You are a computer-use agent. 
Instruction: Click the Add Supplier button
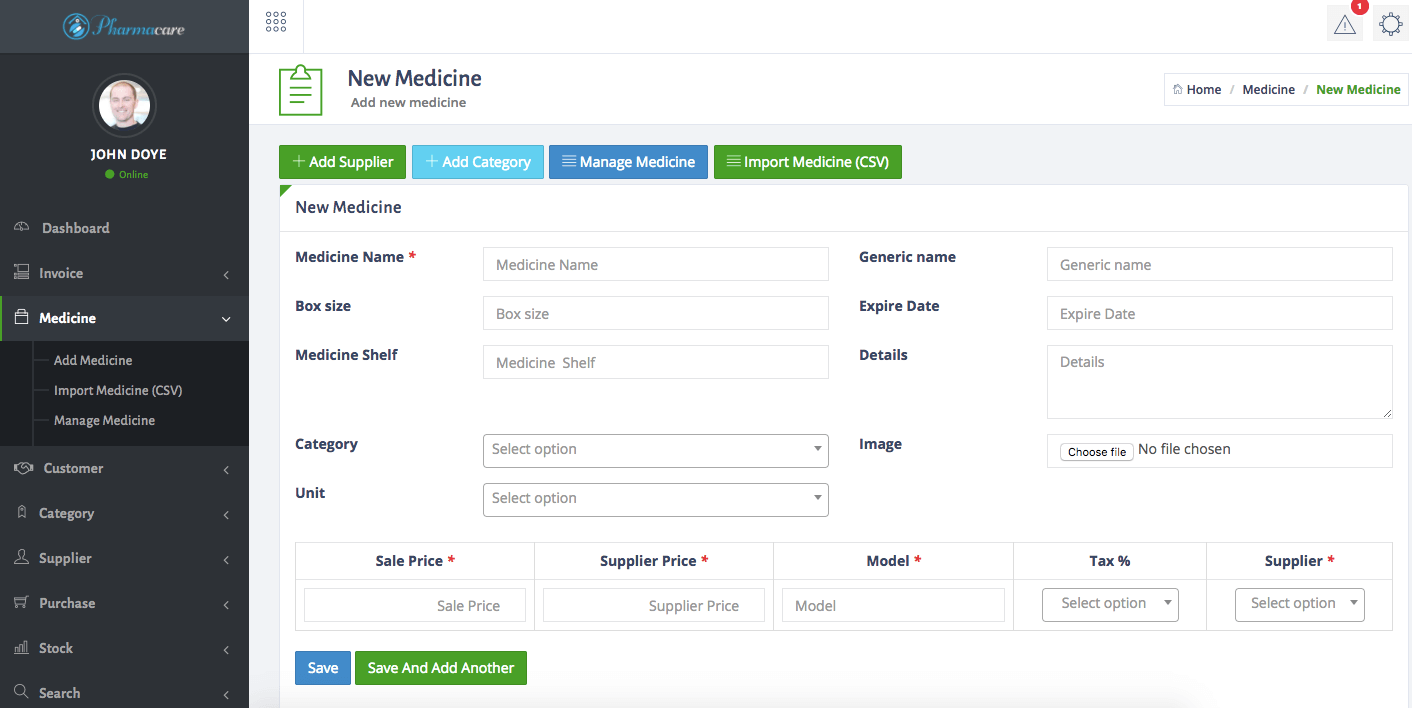coord(342,161)
